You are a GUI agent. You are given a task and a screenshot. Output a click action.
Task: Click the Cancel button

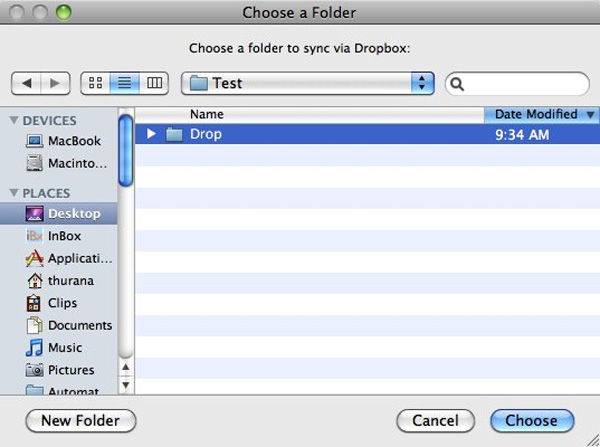tap(435, 421)
